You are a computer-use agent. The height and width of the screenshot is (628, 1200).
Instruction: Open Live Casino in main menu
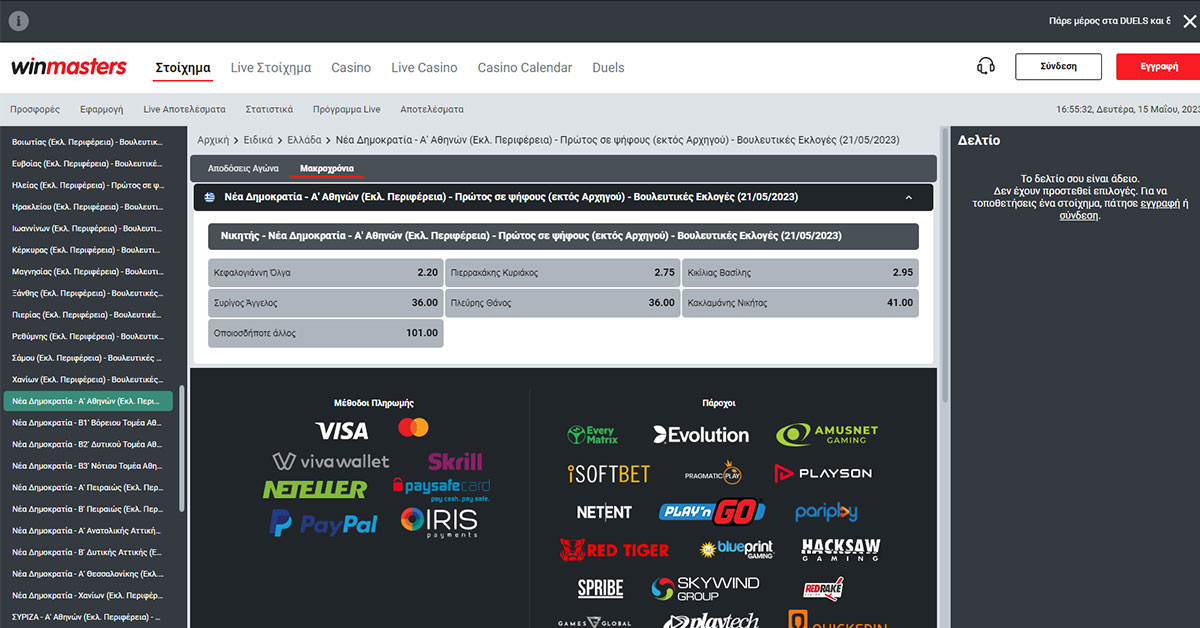424,68
